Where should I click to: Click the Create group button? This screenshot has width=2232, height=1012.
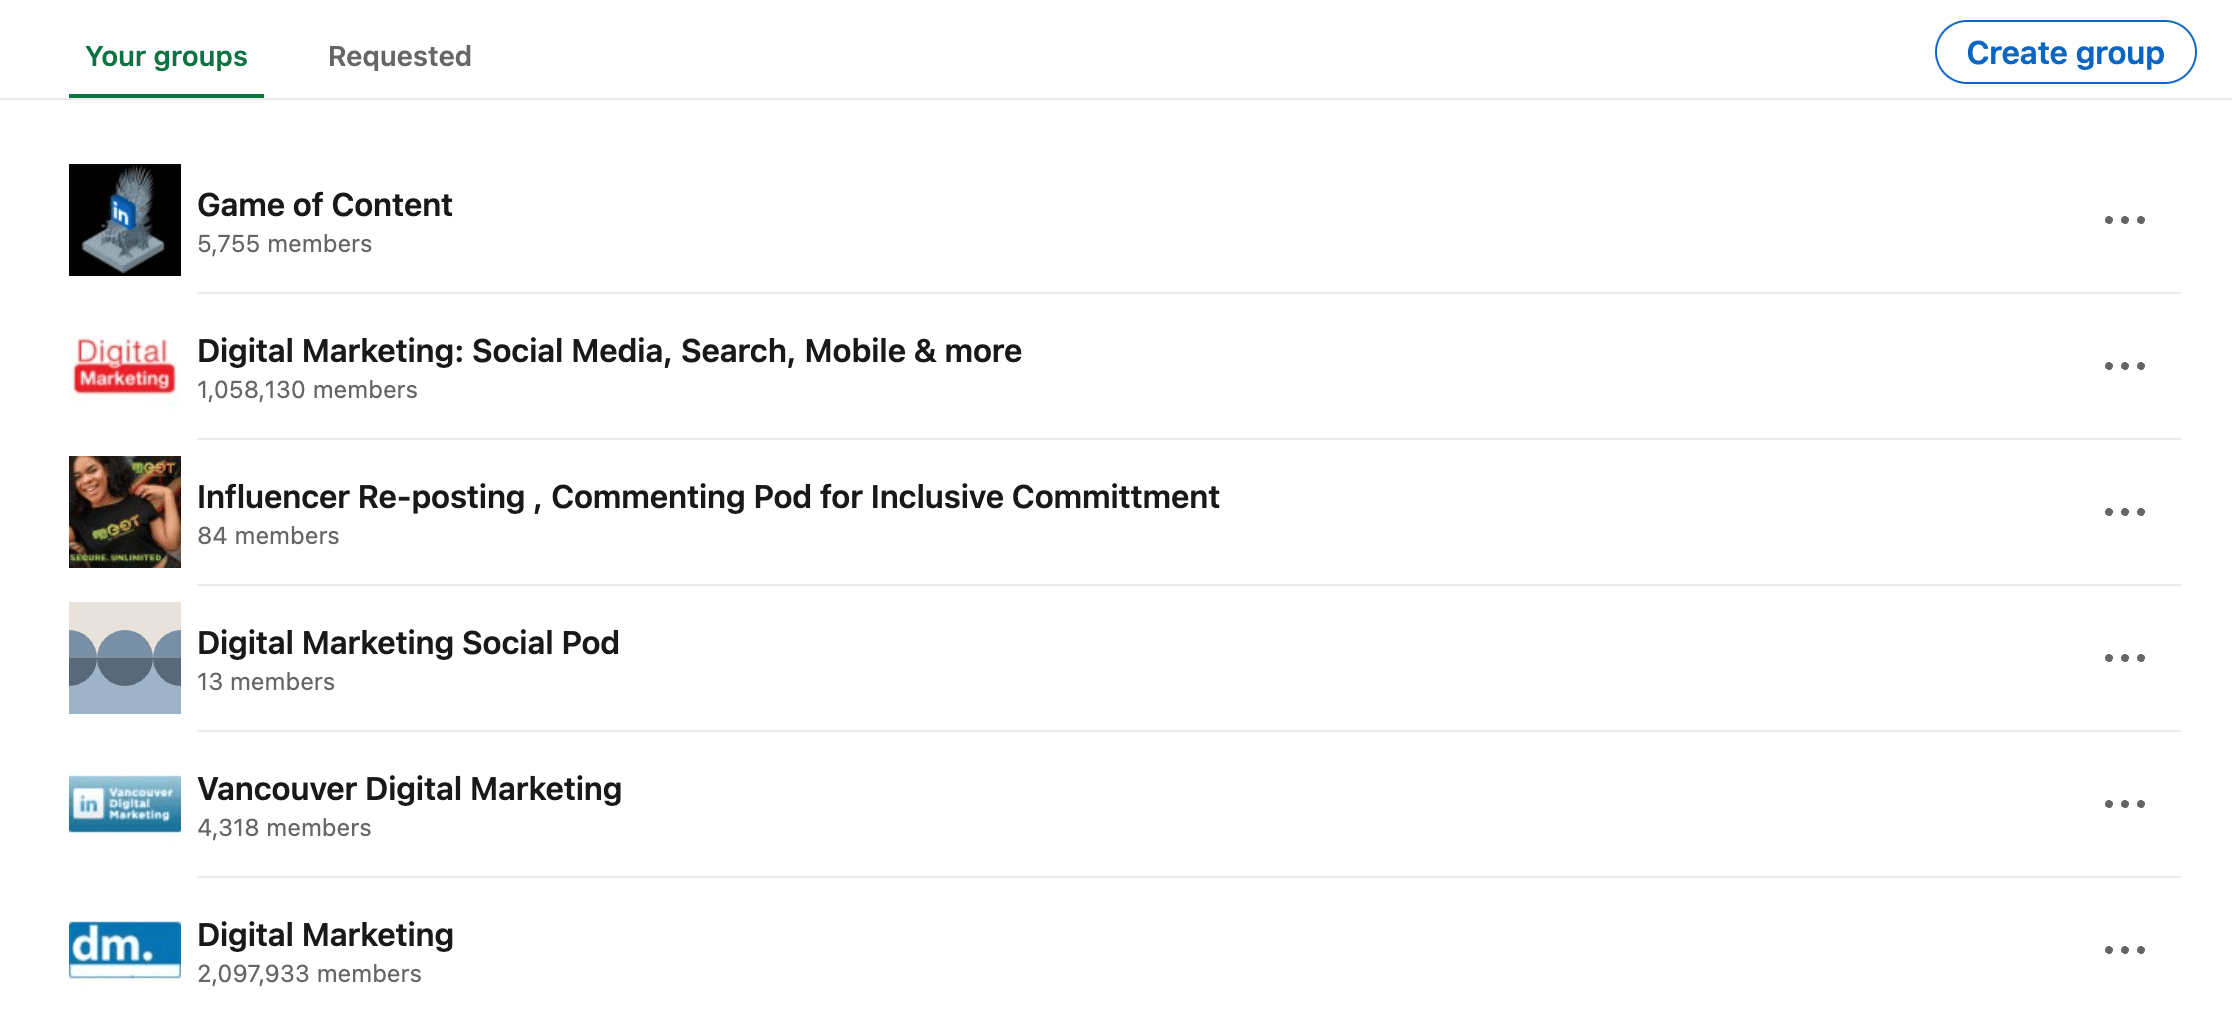click(2065, 52)
